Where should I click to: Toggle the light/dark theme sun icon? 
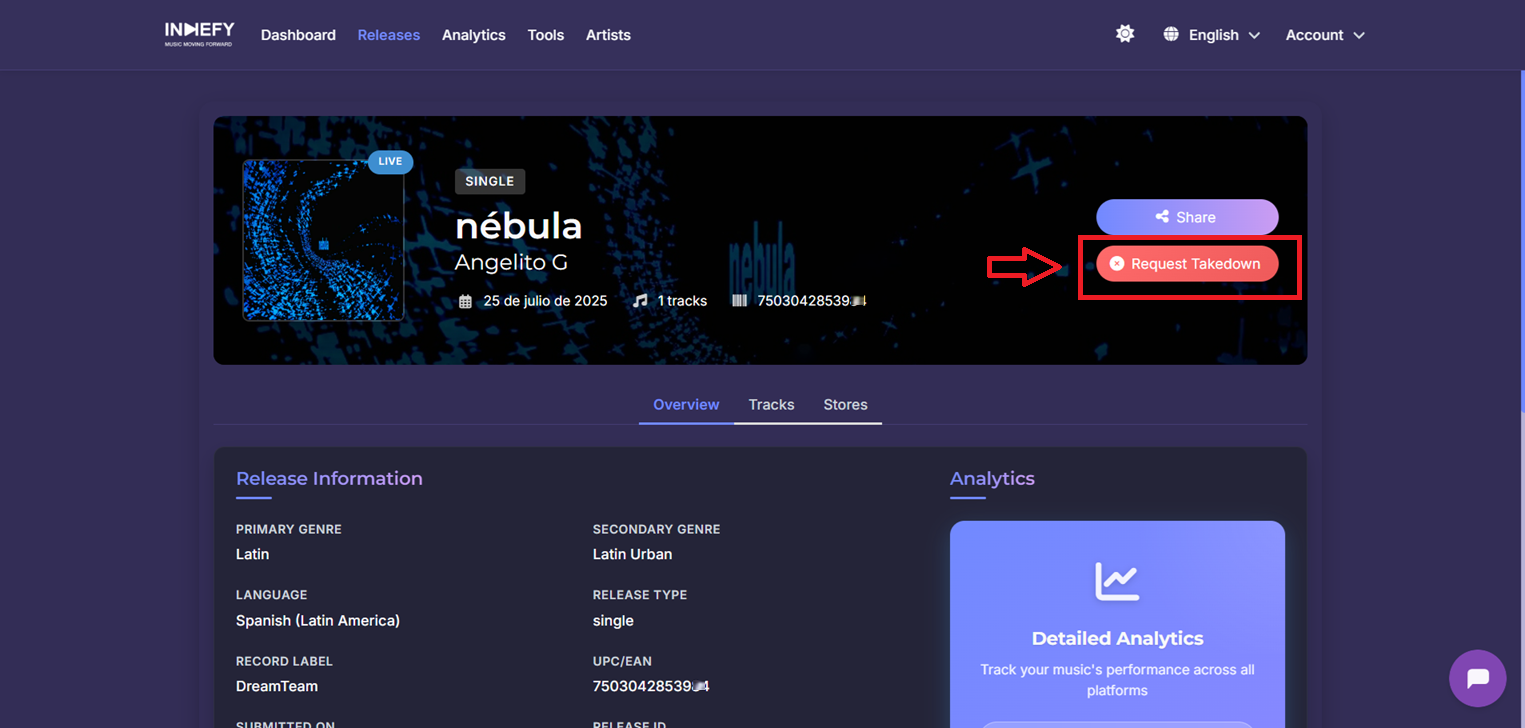point(1125,34)
